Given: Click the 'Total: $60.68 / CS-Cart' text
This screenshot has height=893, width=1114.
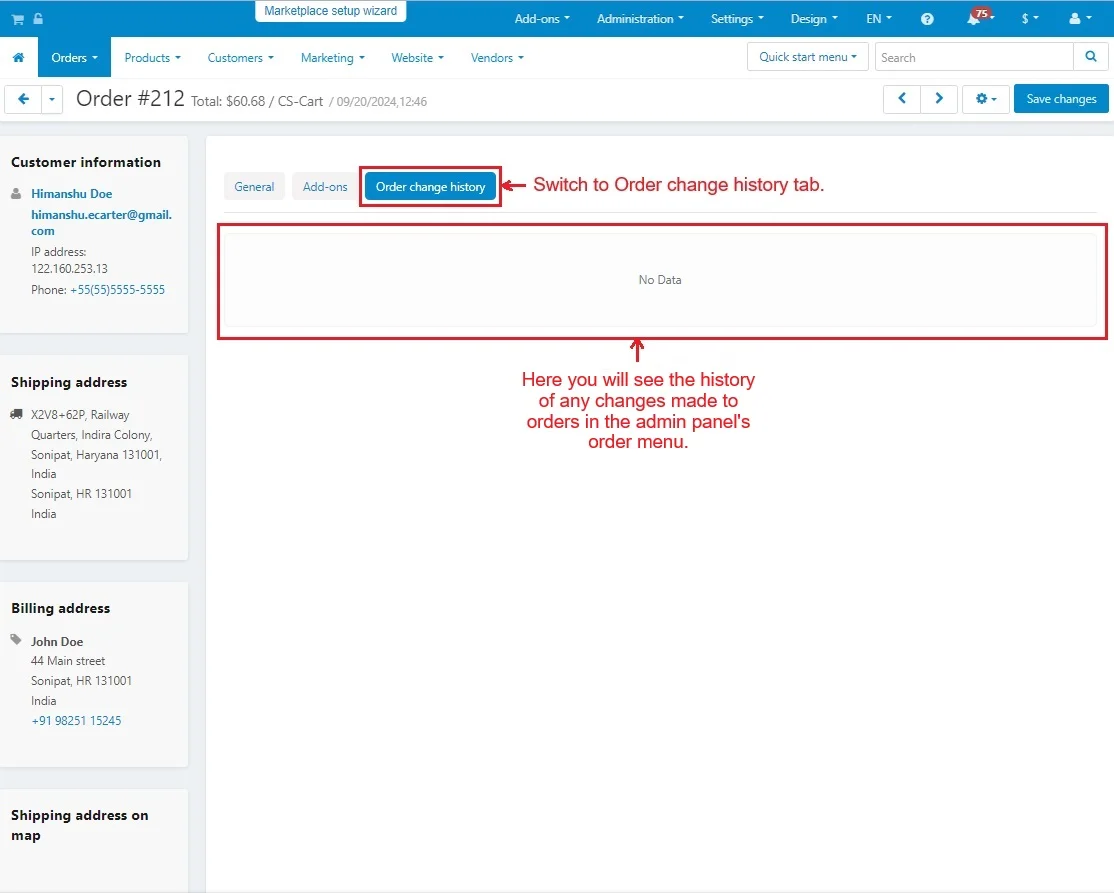Looking at the screenshot, I should coord(257,101).
